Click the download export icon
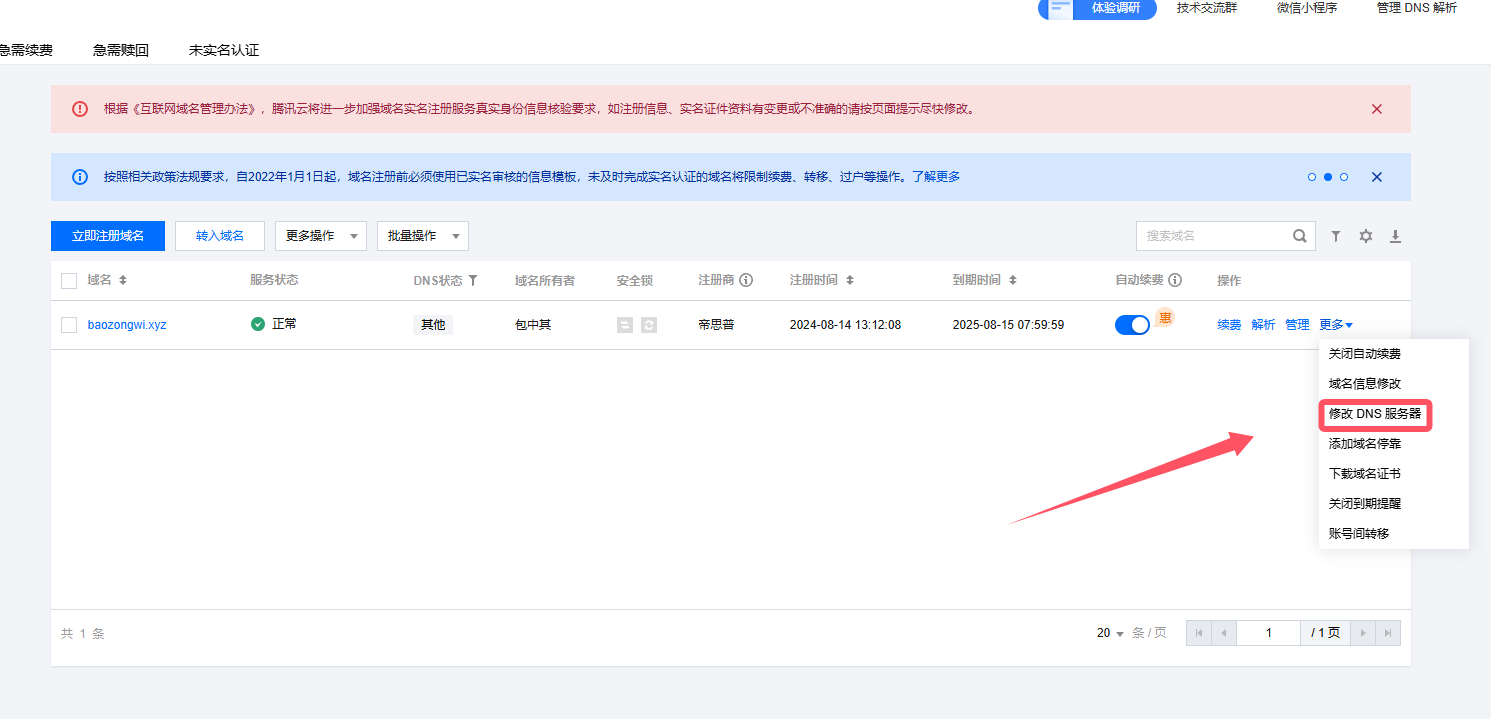Viewport: 1491px width, 719px height. (x=1396, y=237)
